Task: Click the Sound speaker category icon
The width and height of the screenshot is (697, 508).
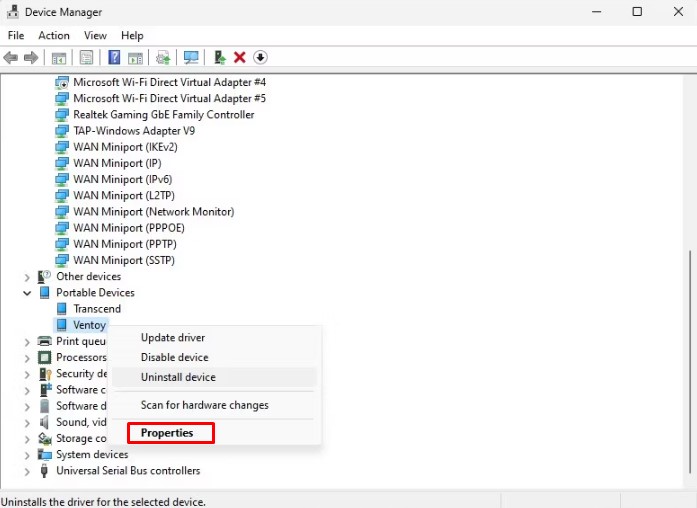Action: [x=44, y=422]
